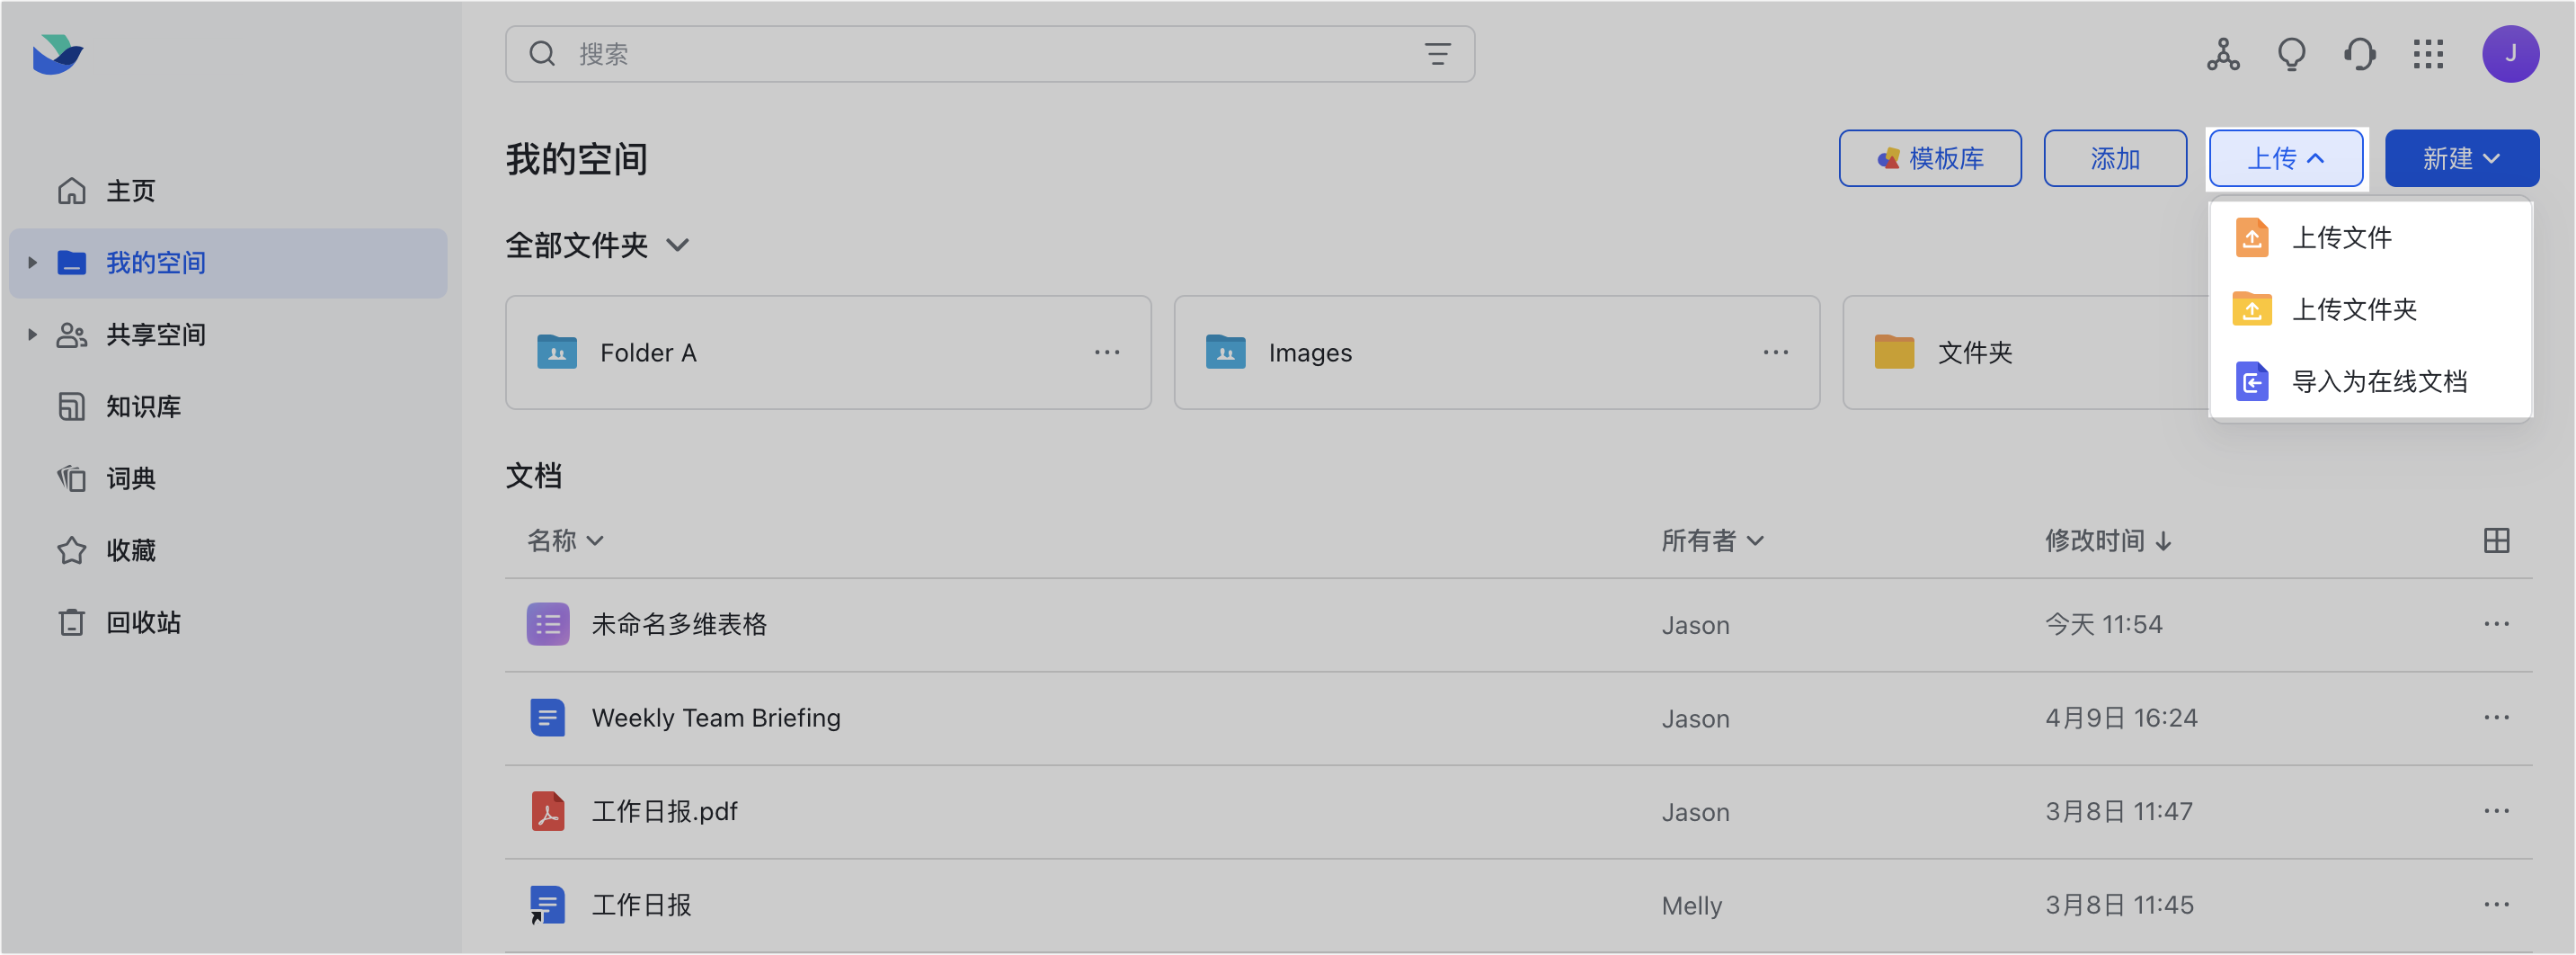Viewport: 2576px width, 955px height.
Task: Open the 新建 dropdown button
Action: 2461,158
